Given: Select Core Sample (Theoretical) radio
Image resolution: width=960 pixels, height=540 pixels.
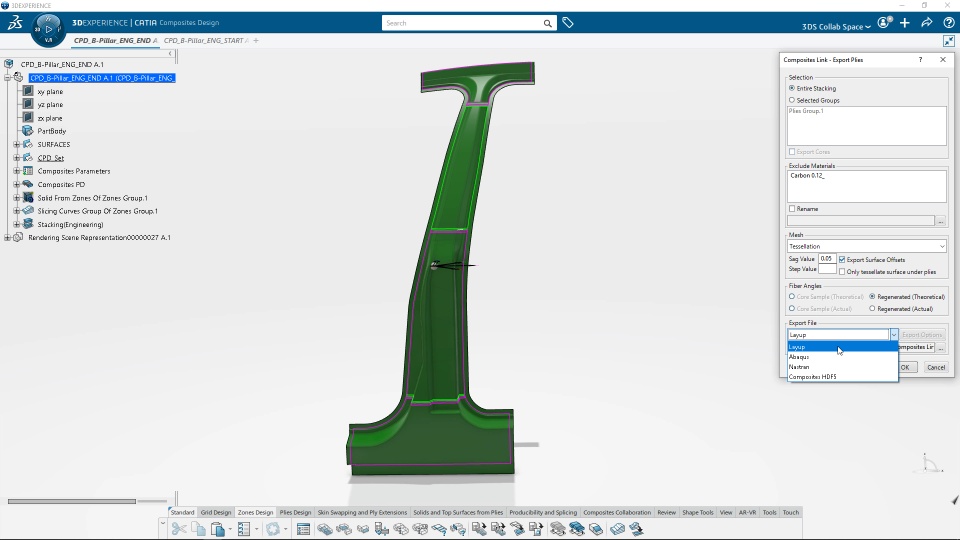Looking at the screenshot, I should (792, 296).
